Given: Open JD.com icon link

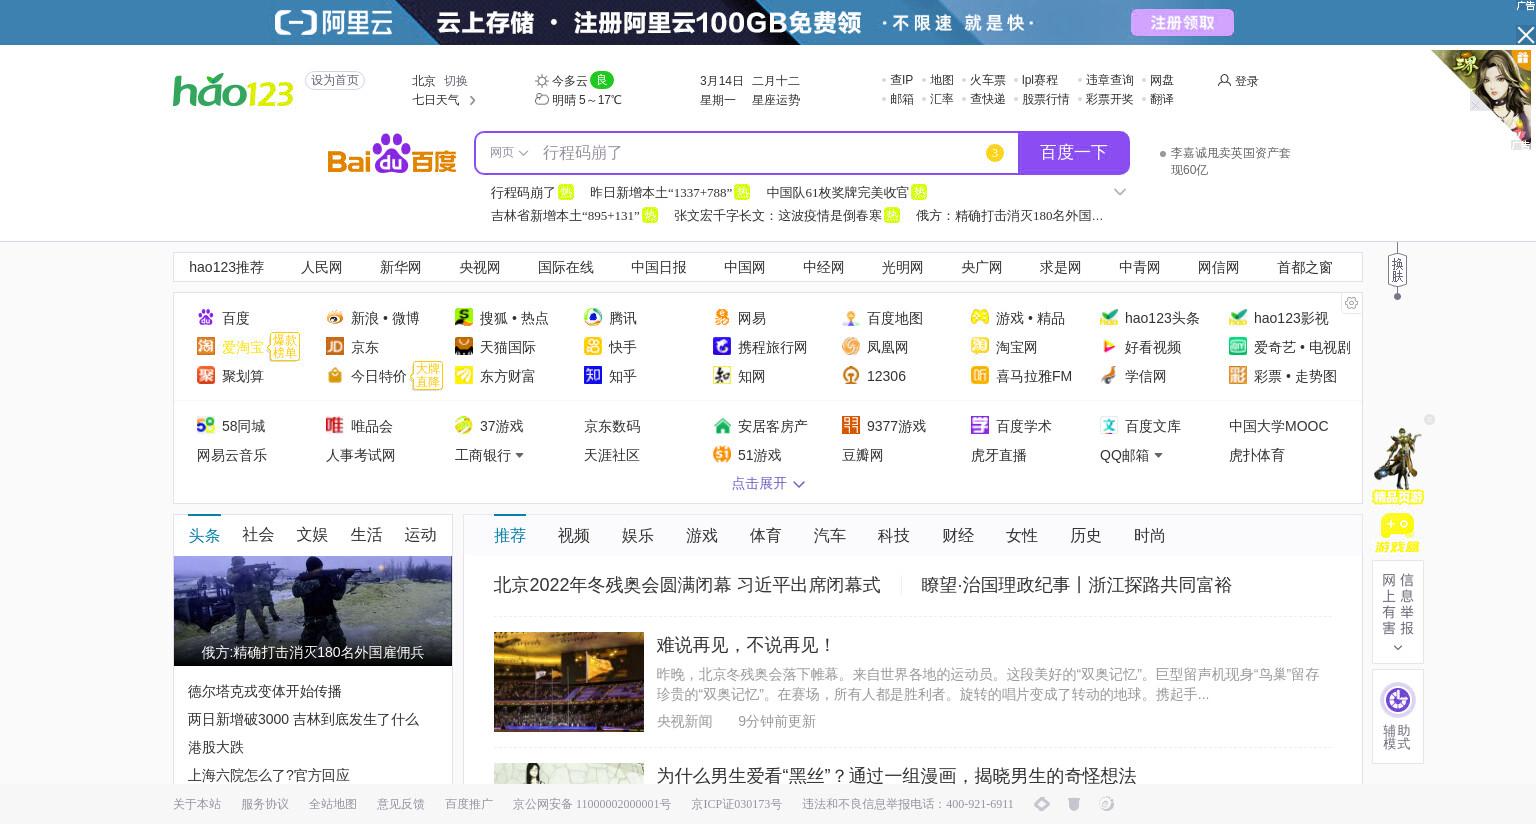Looking at the screenshot, I should (335, 347).
